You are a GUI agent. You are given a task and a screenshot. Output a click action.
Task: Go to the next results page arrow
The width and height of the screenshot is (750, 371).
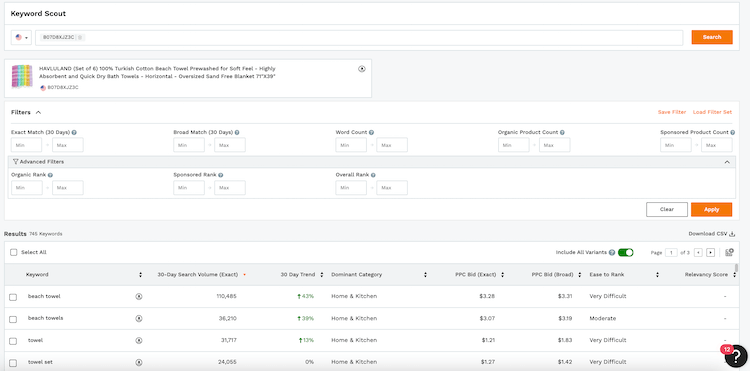pos(710,252)
